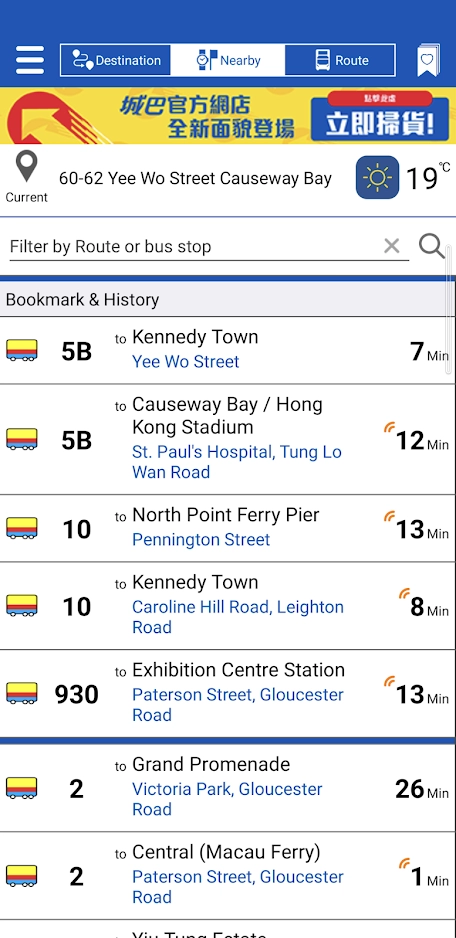This screenshot has height=938, width=456.
Task: Open route 2 to Central (Macau Ferry)
Action: pyautogui.click(x=228, y=876)
